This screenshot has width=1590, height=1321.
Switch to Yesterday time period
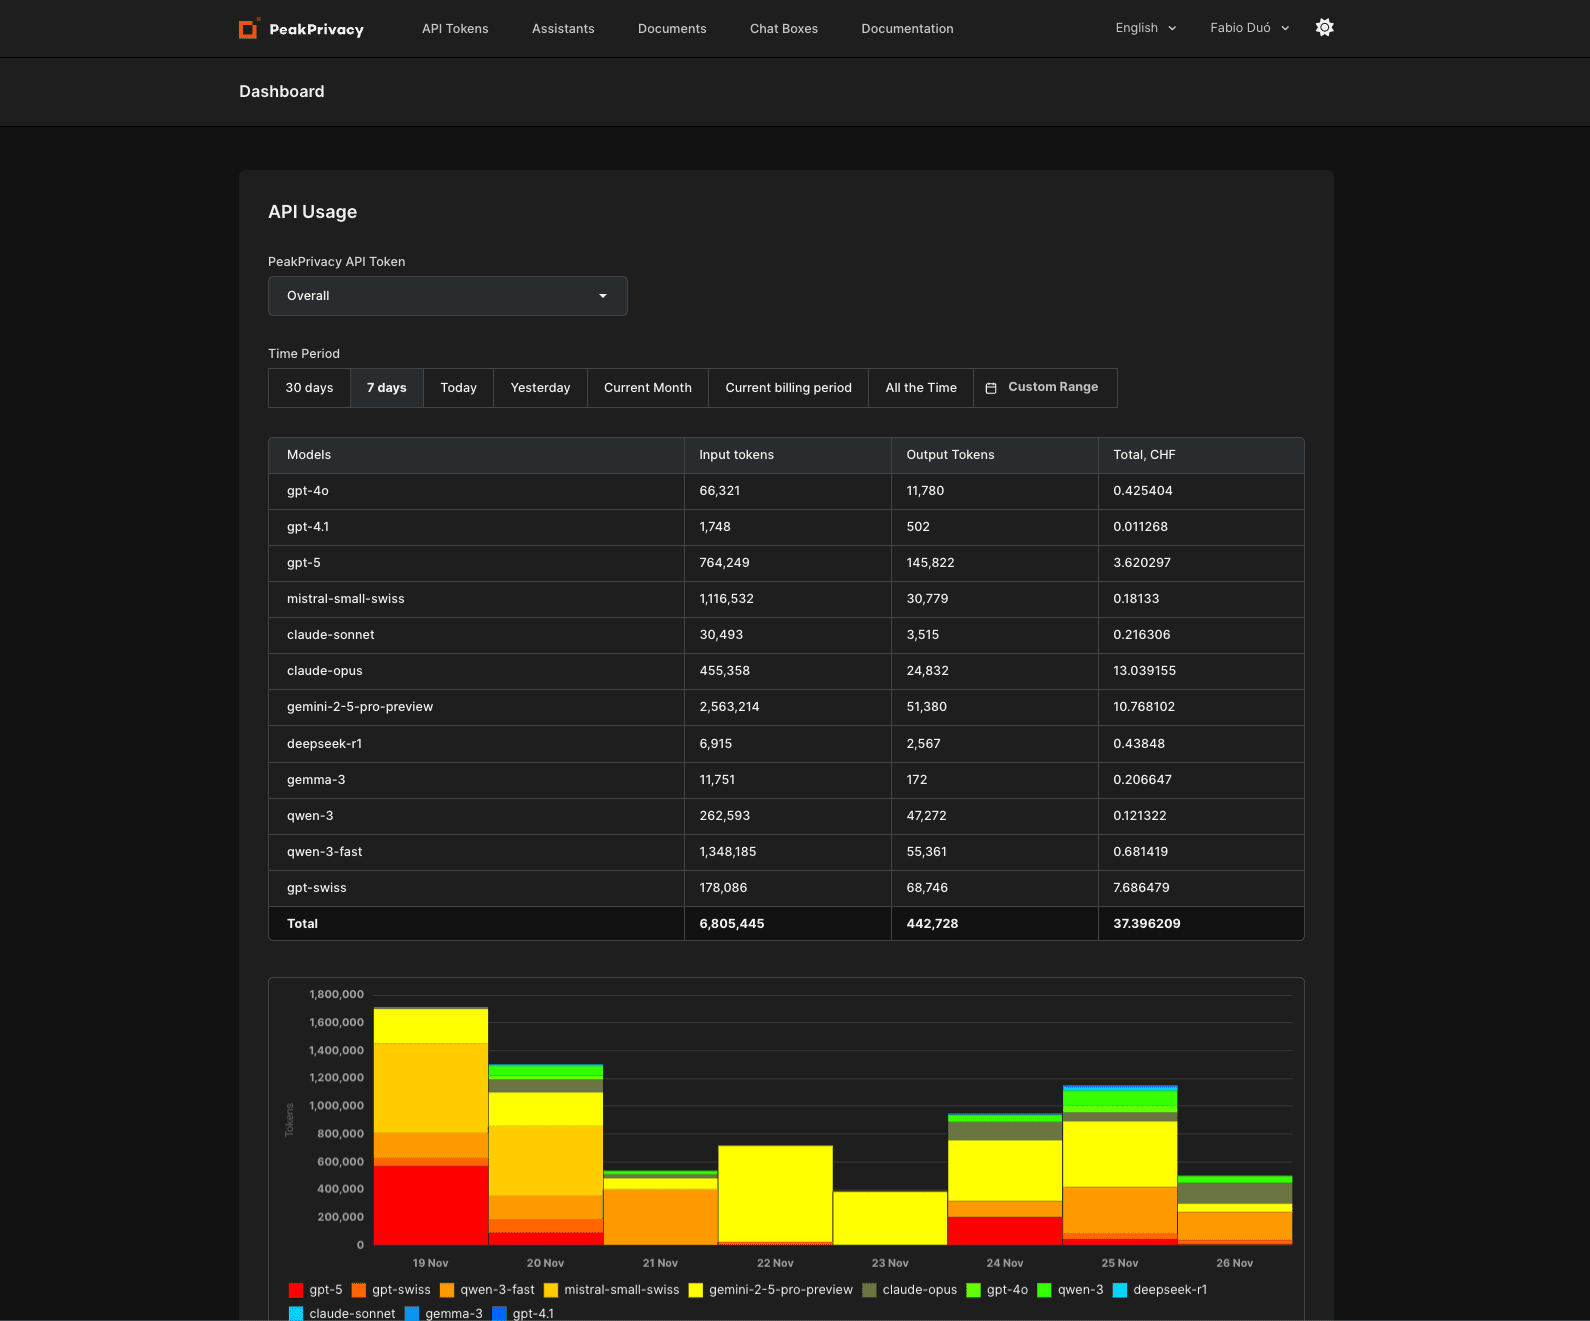(540, 388)
